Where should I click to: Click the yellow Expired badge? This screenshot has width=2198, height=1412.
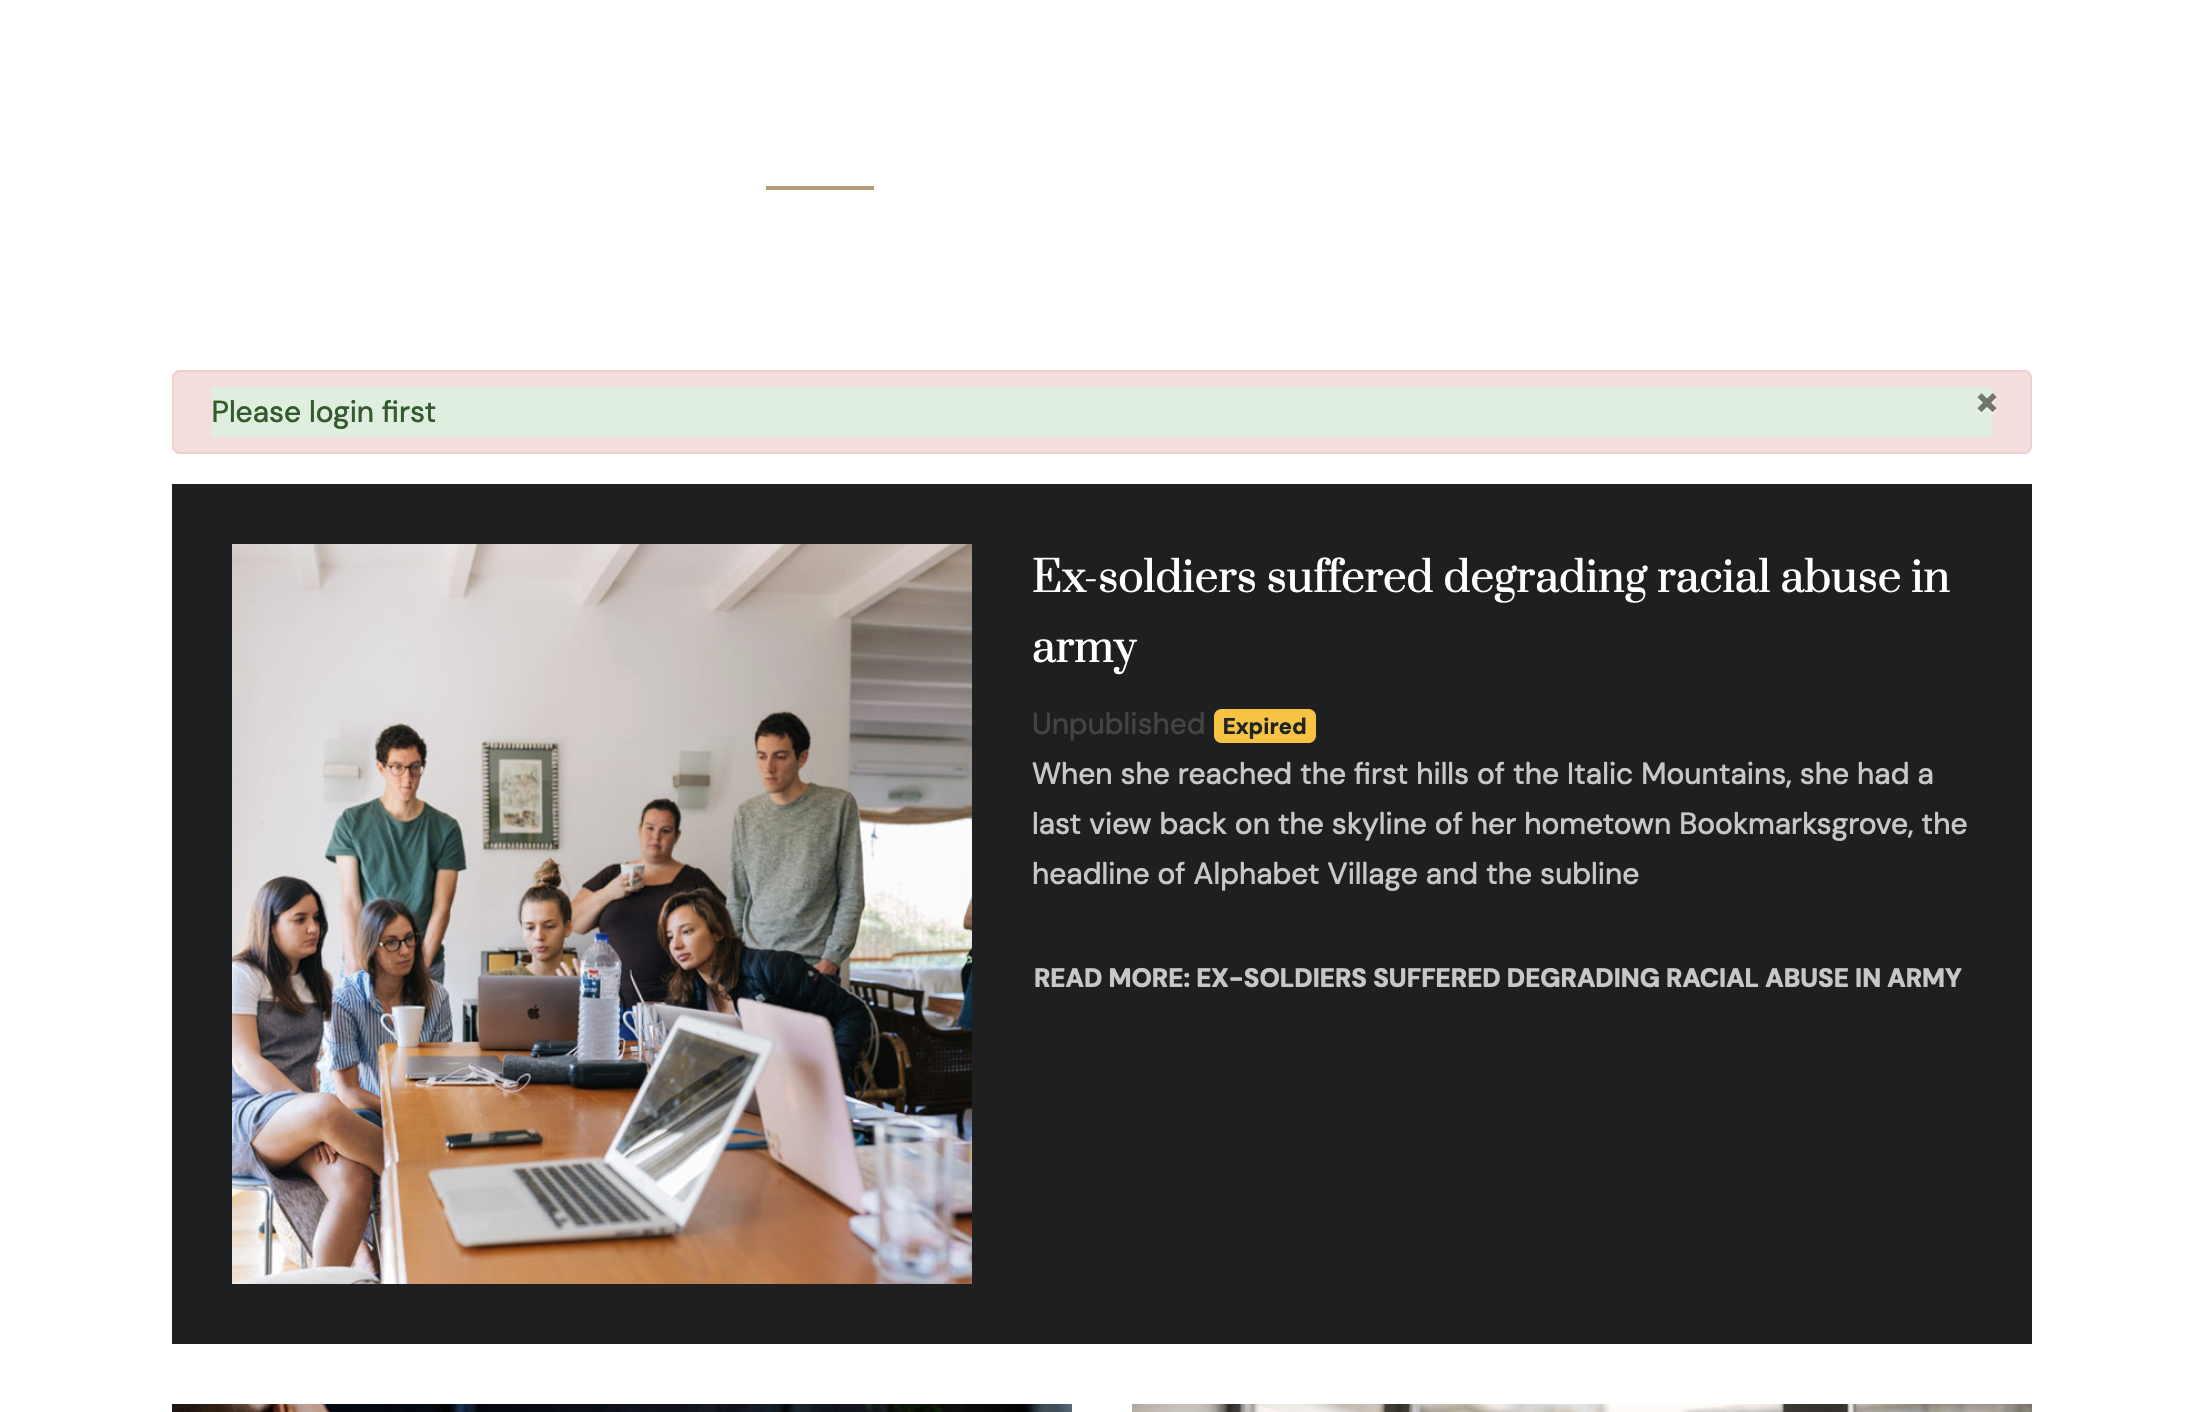pos(1264,726)
